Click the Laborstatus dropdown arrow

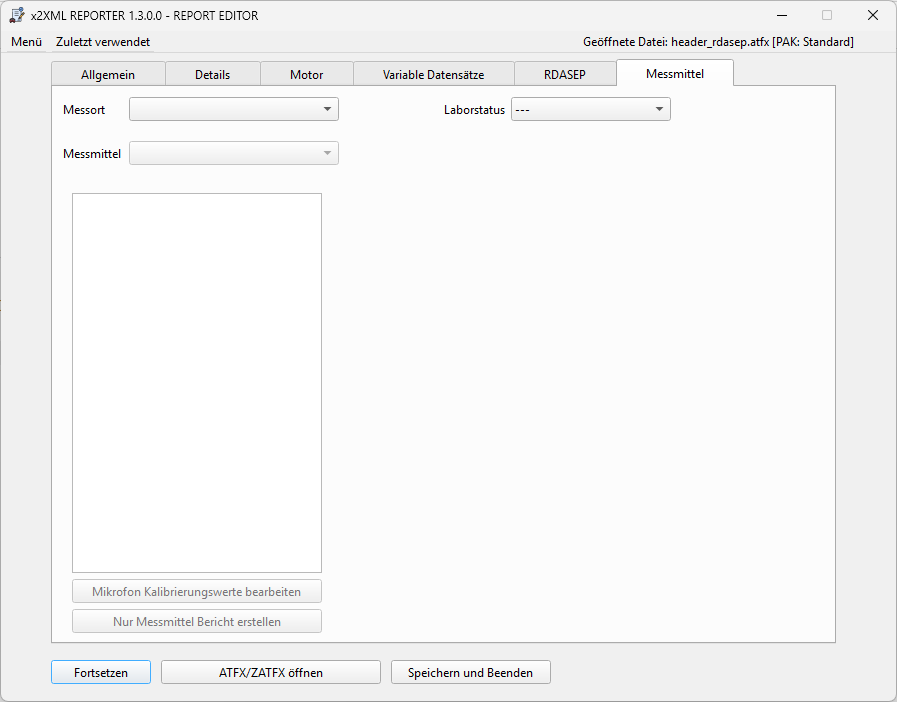pos(659,109)
